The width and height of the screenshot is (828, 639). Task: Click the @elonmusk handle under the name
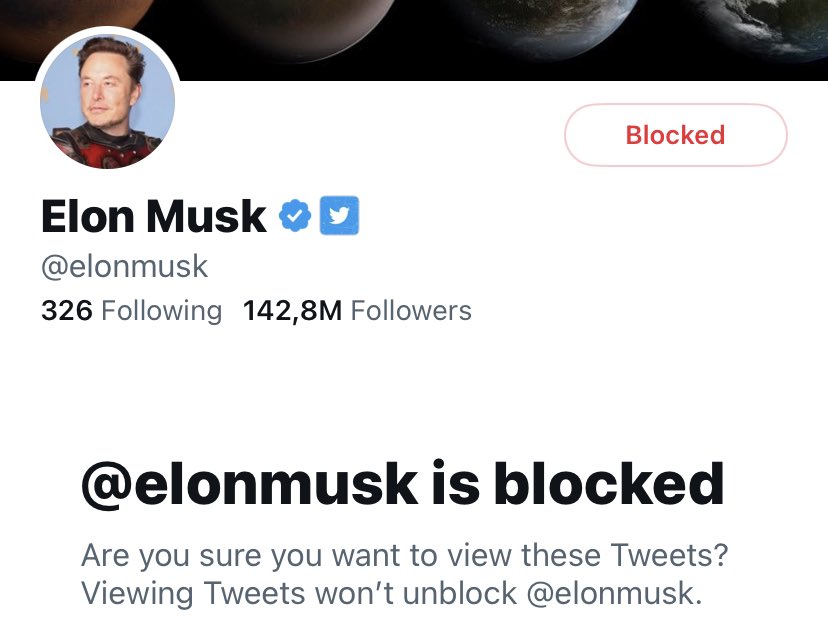(x=124, y=267)
